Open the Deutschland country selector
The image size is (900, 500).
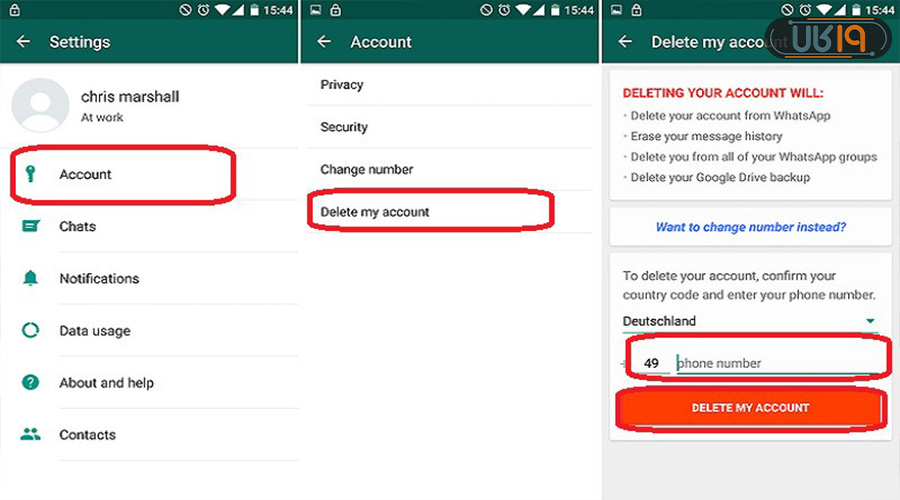click(750, 321)
